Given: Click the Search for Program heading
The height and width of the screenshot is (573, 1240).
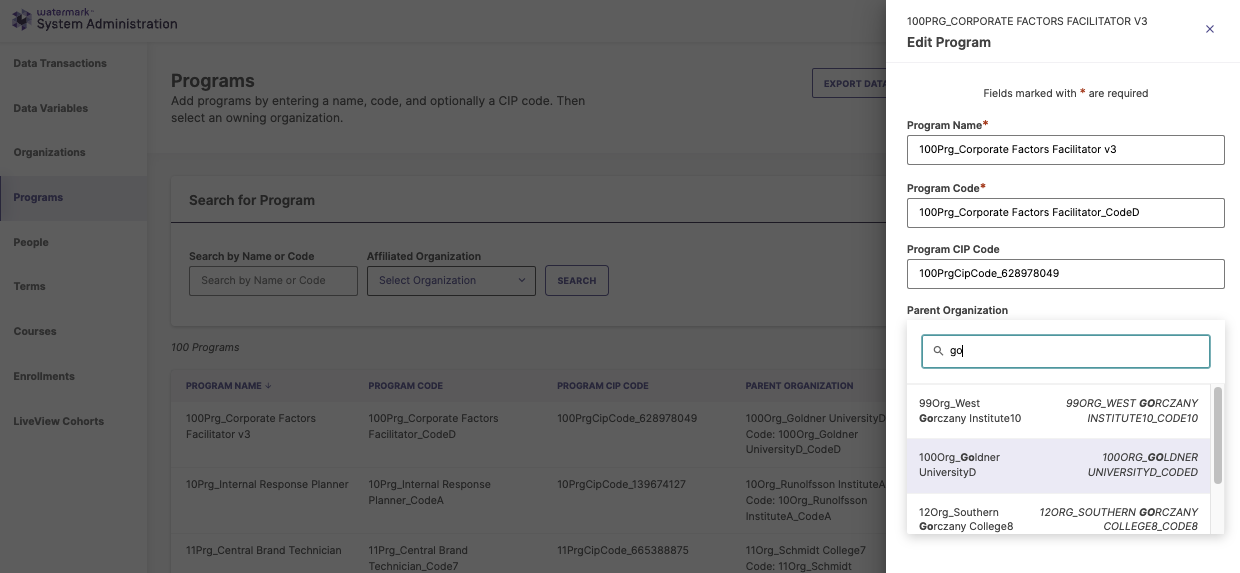Looking at the screenshot, I should 252,200.
